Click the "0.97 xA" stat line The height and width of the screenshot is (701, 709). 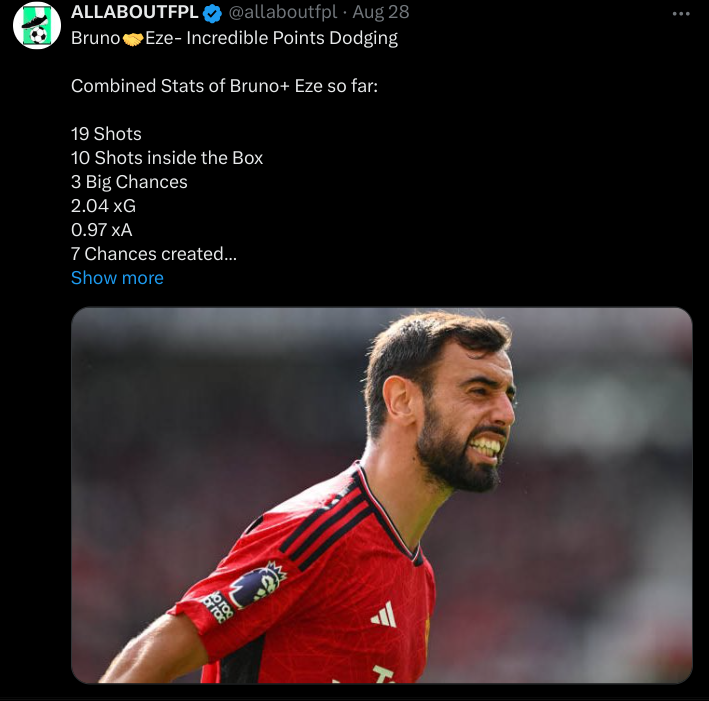[102, 230]
